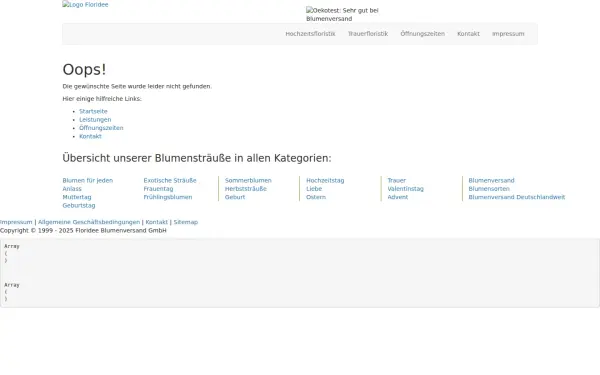Open the Leistungen helpful link
Viewport: 600px width, 375px height.
click(x=95, y=120)
